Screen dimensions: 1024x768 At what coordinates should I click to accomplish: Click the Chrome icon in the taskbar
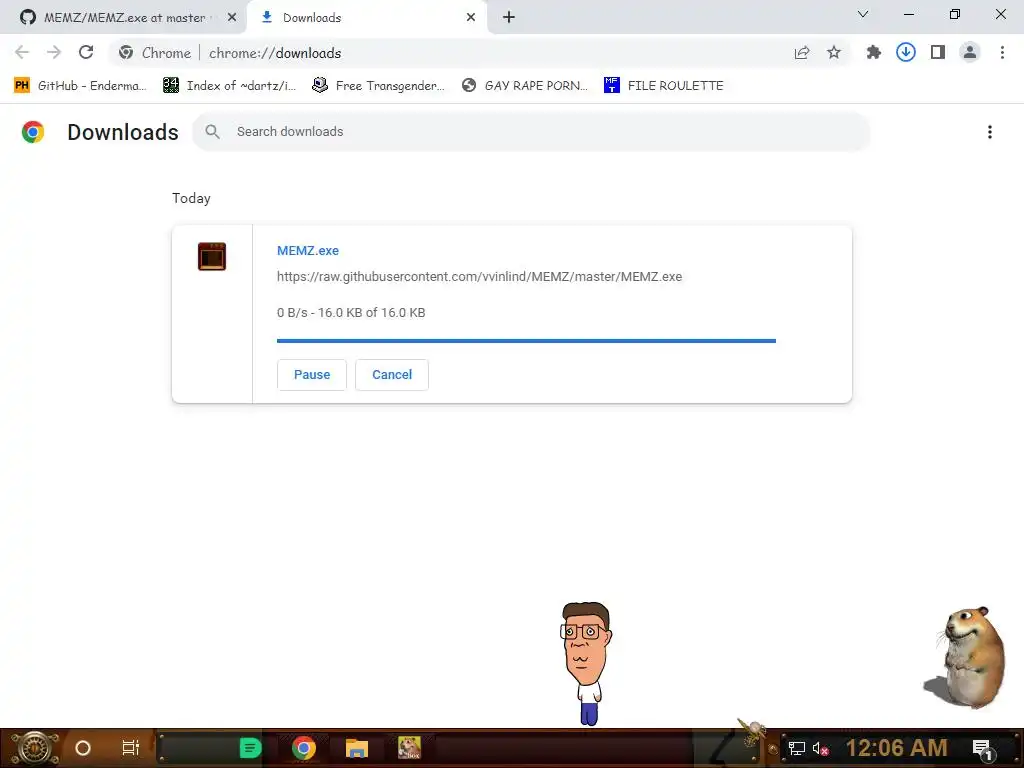(304, 748)
